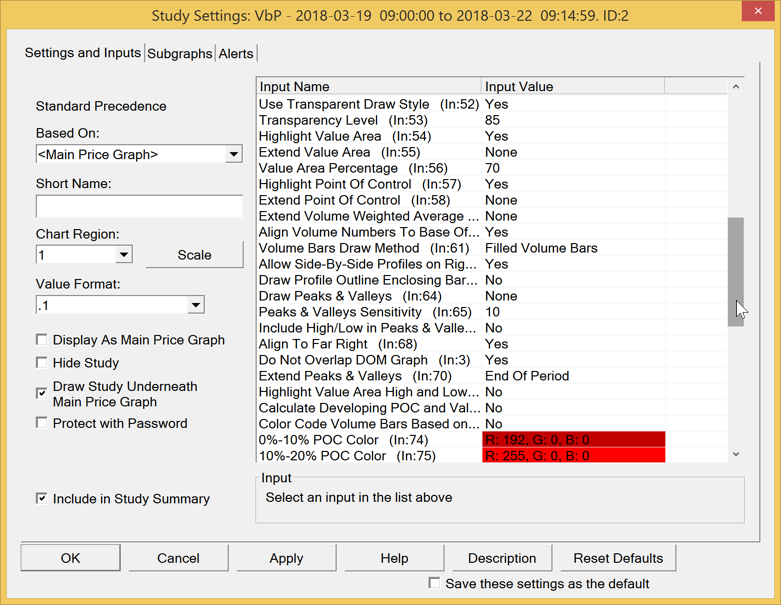This screenshot has height=605, width=781.
Task: Open the Alerts tab
Action: pos(236,53)
